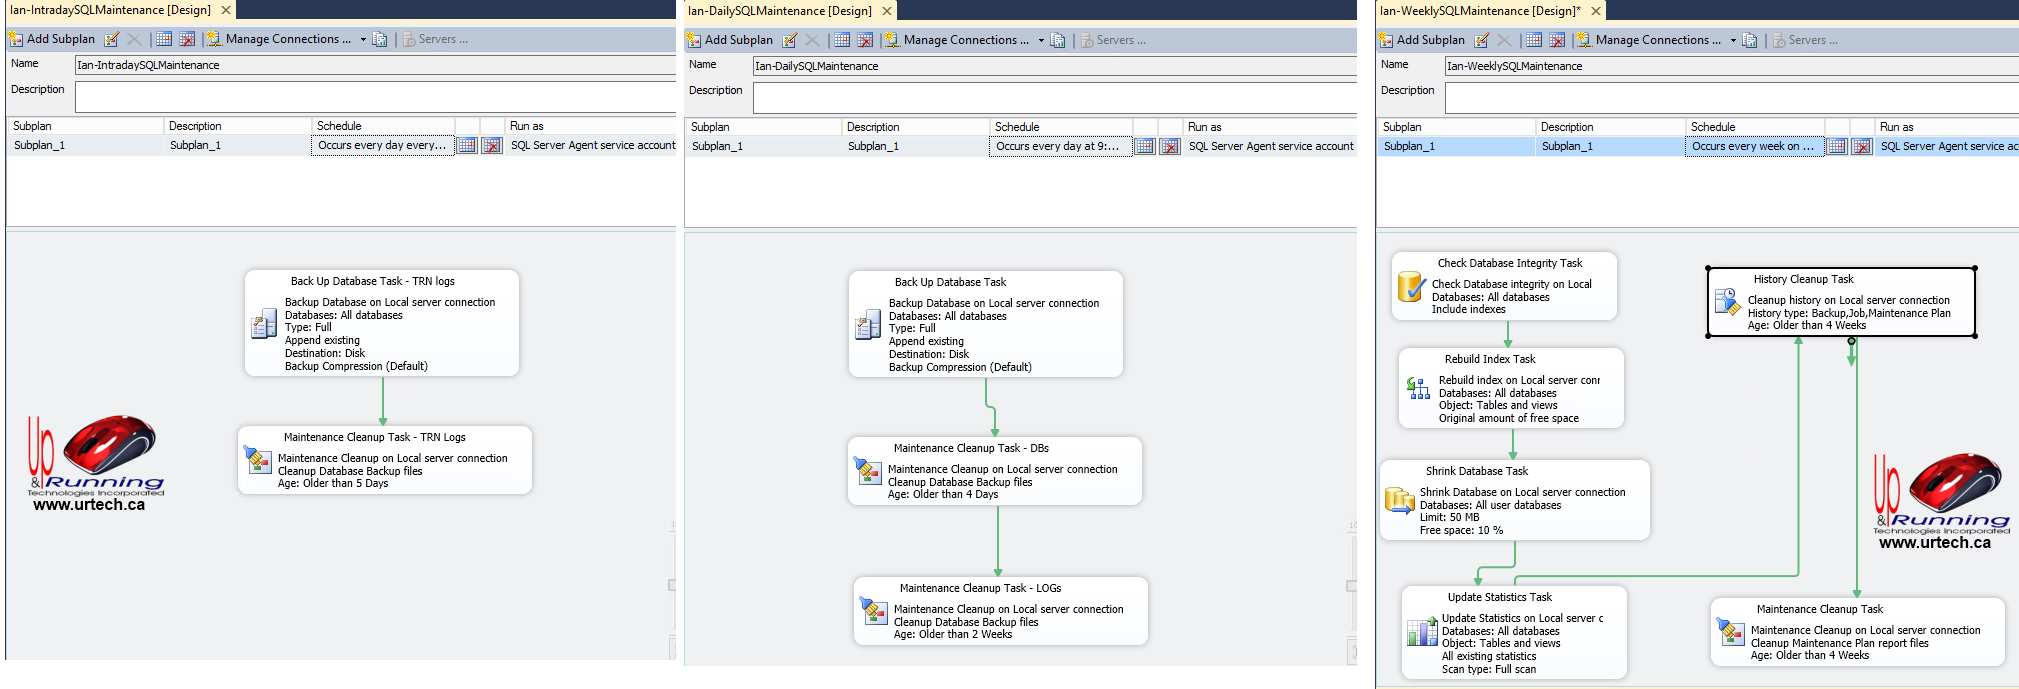The width and height of the screenshot is (2019, 689).
Task: Expand Manage Connections dropdown arrow in Daily toolbar
Action: pos(1041,41)
